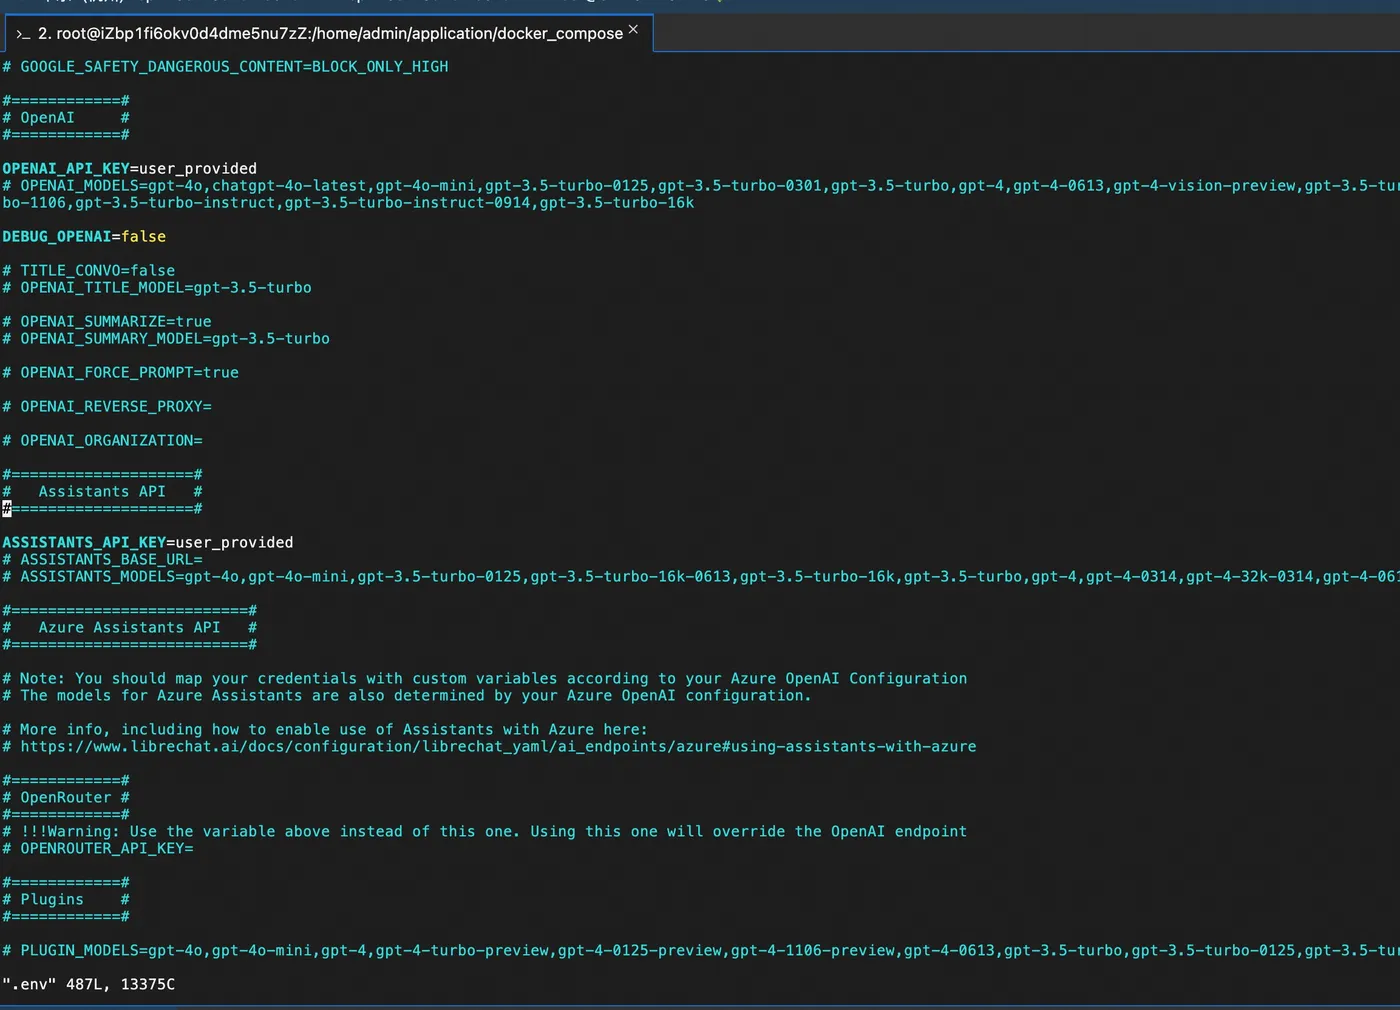Click the "# OpenRouter #" section header

tap(66, 798)
